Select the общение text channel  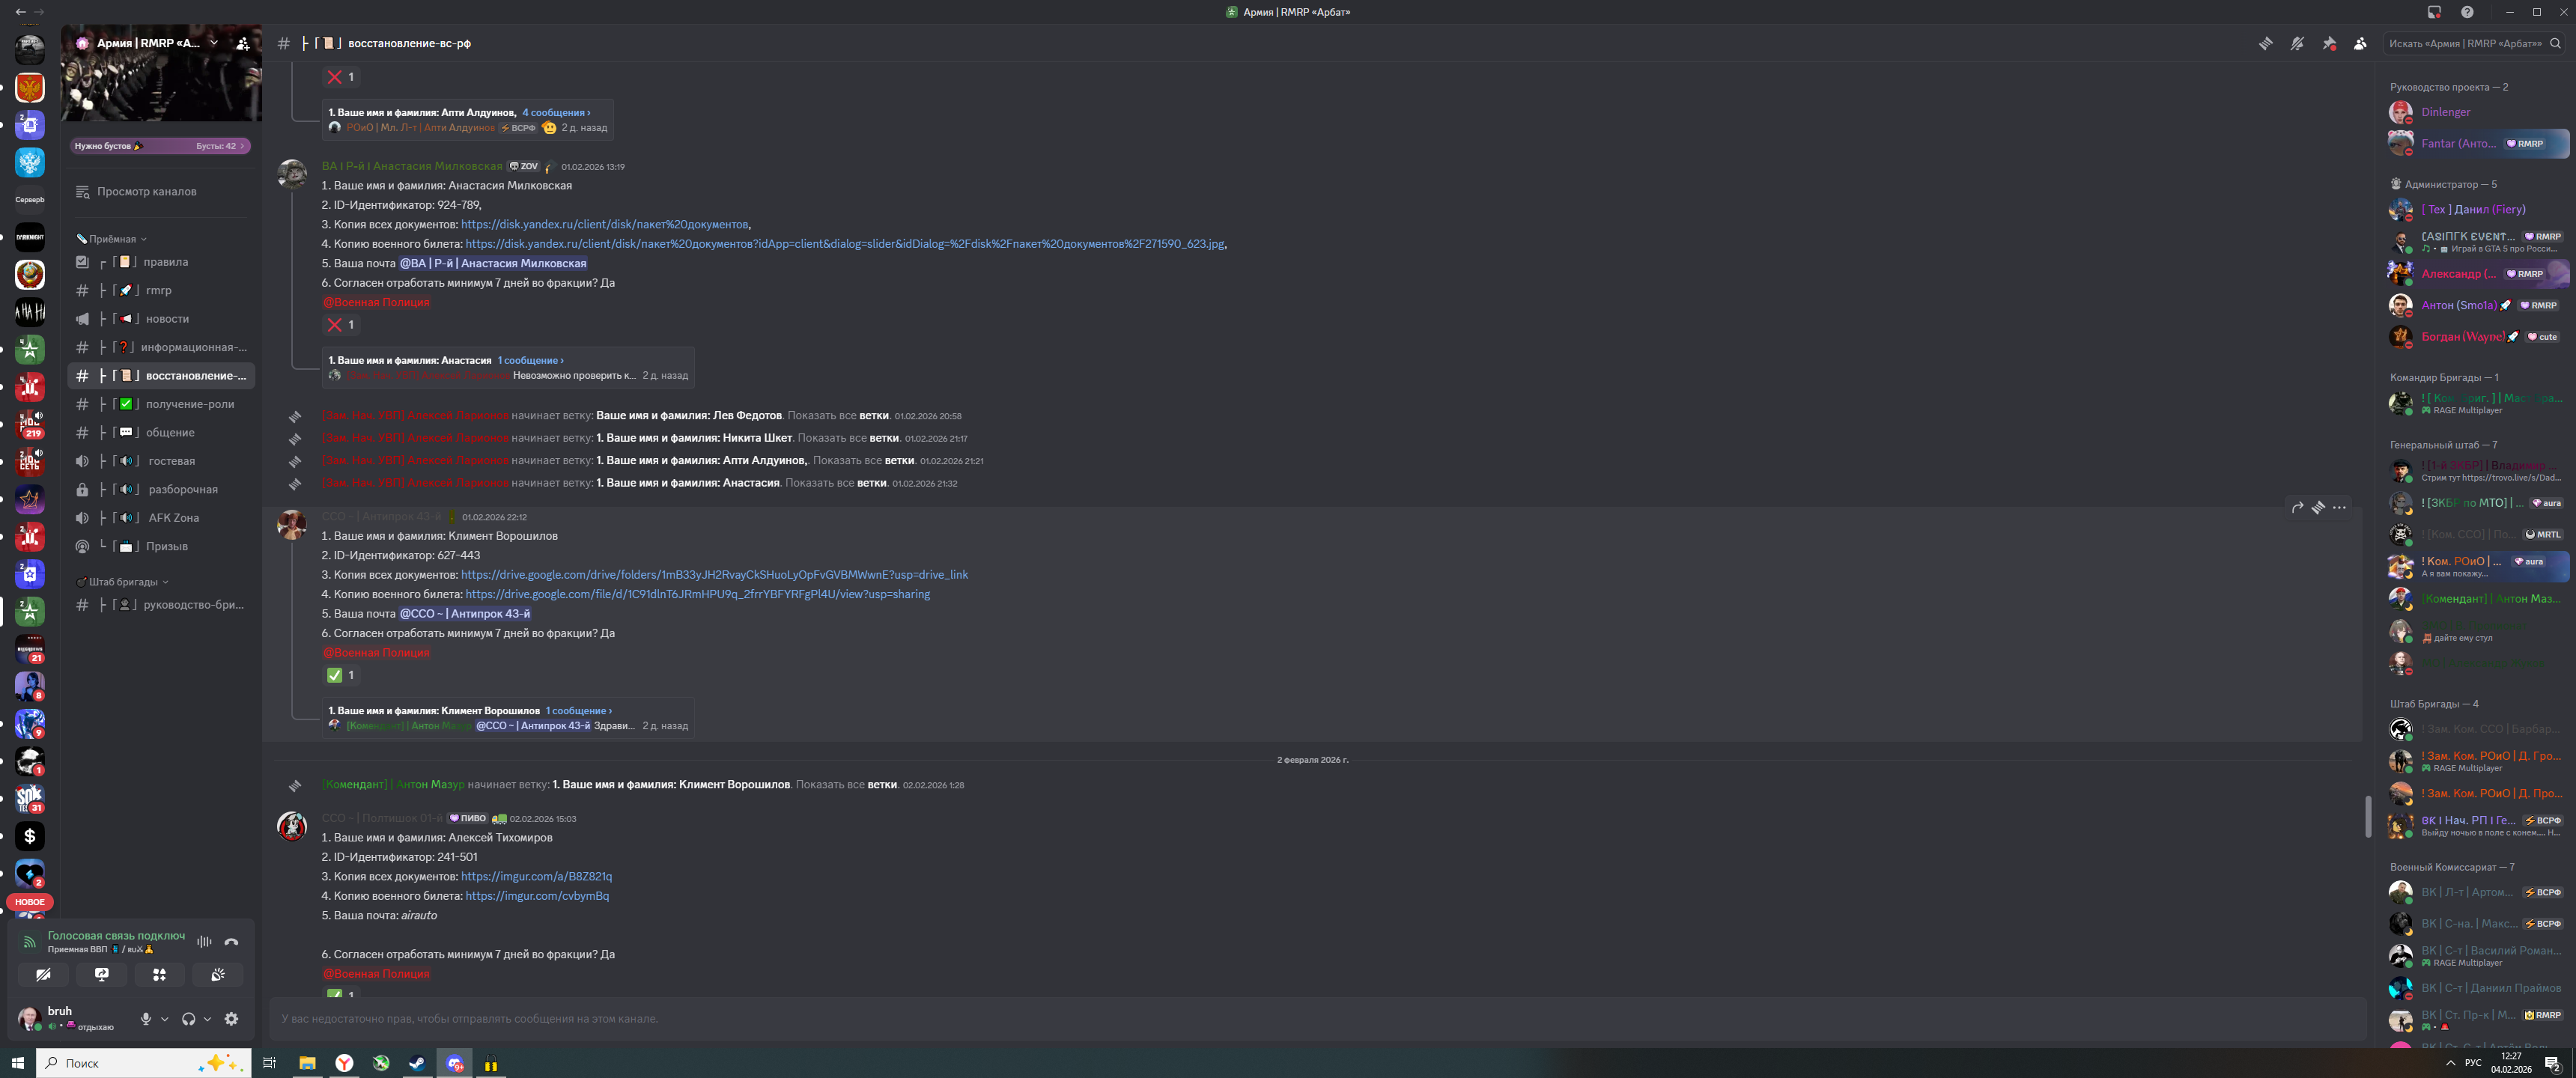point(170,433)
